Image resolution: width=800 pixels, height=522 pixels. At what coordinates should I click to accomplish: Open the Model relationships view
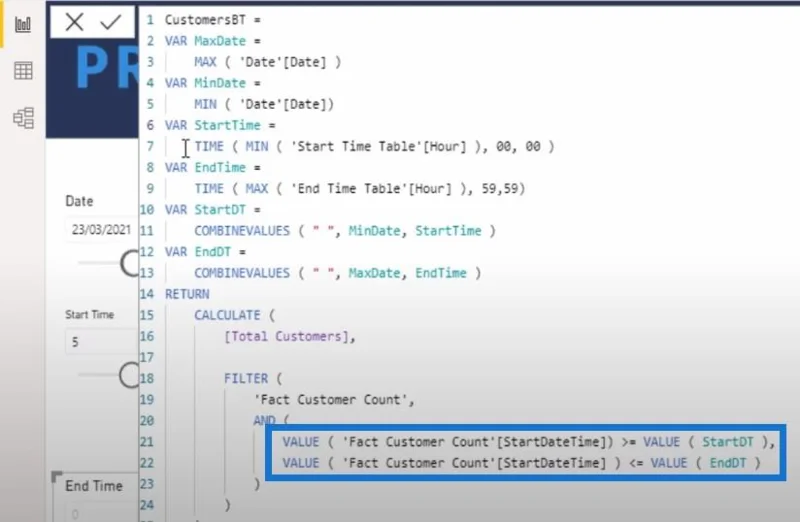click(23, 118)
